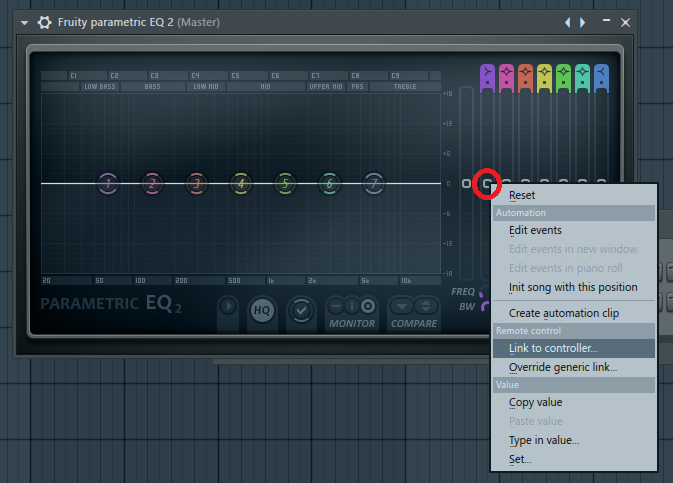This screenshot has width=673, height=483.
Task: Click the LOW BASS frequency range label
Action: pyautogui.click(x=100, y=87)
